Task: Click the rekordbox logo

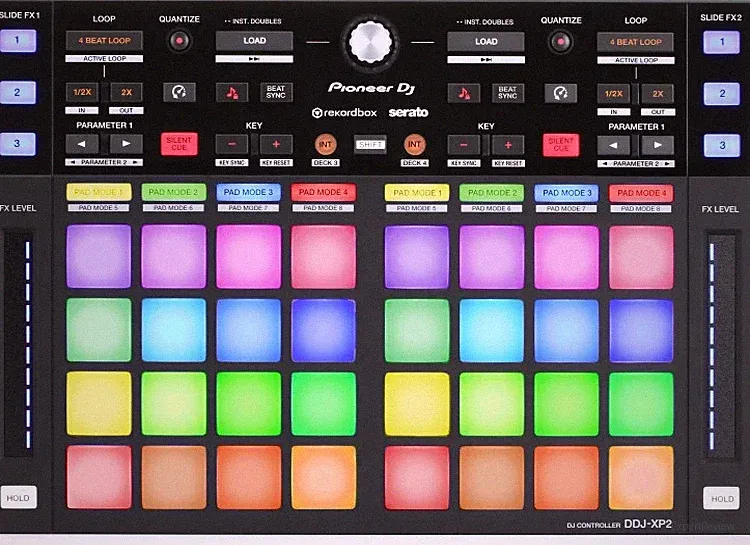Action: point(344,113)
